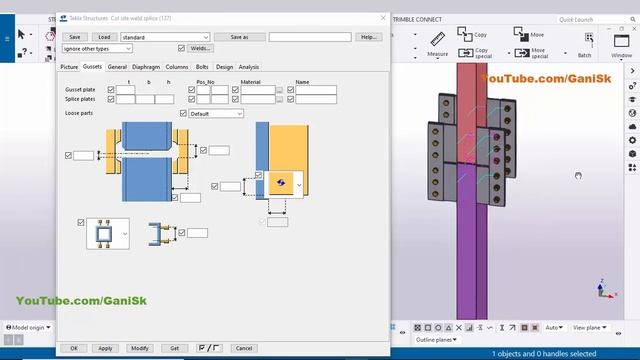Toggle the square snap switch
Image resolution: width=640 pixels, height=360 pixels.
428,328
